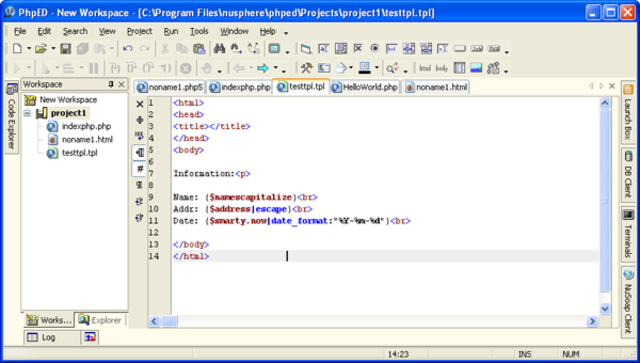The height and width of the screenshot is (363, 640).
Task: Click the X icon in editor gutter
Action: click(x=140, y=104)
